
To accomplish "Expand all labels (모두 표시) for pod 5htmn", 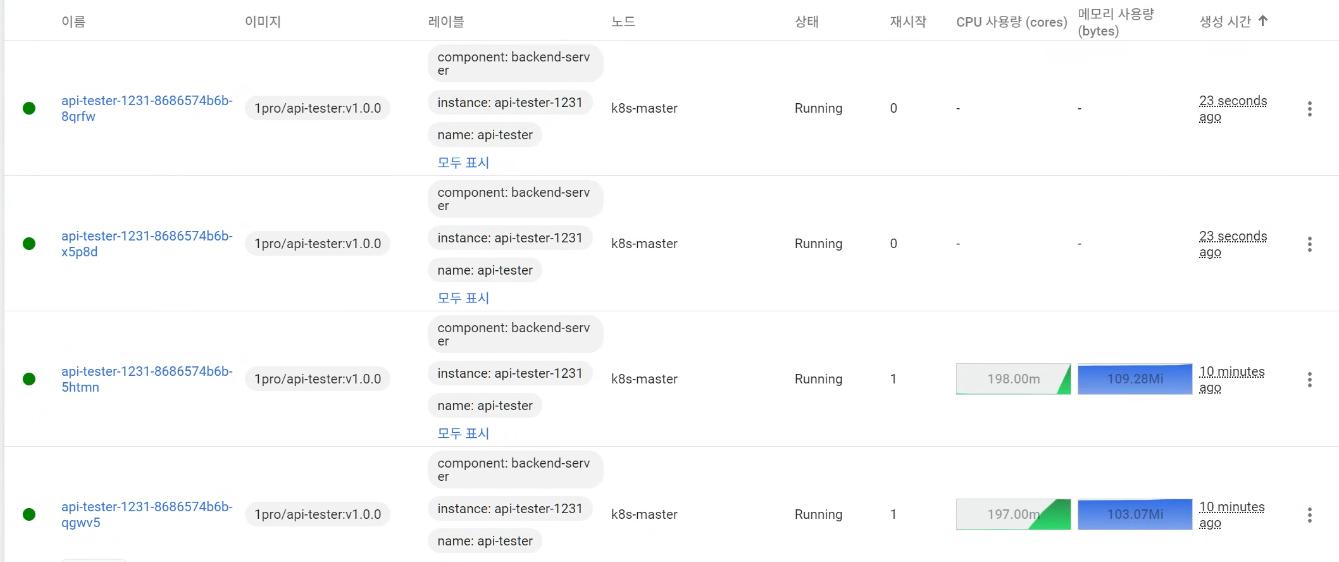I will [x=463, y=433].
